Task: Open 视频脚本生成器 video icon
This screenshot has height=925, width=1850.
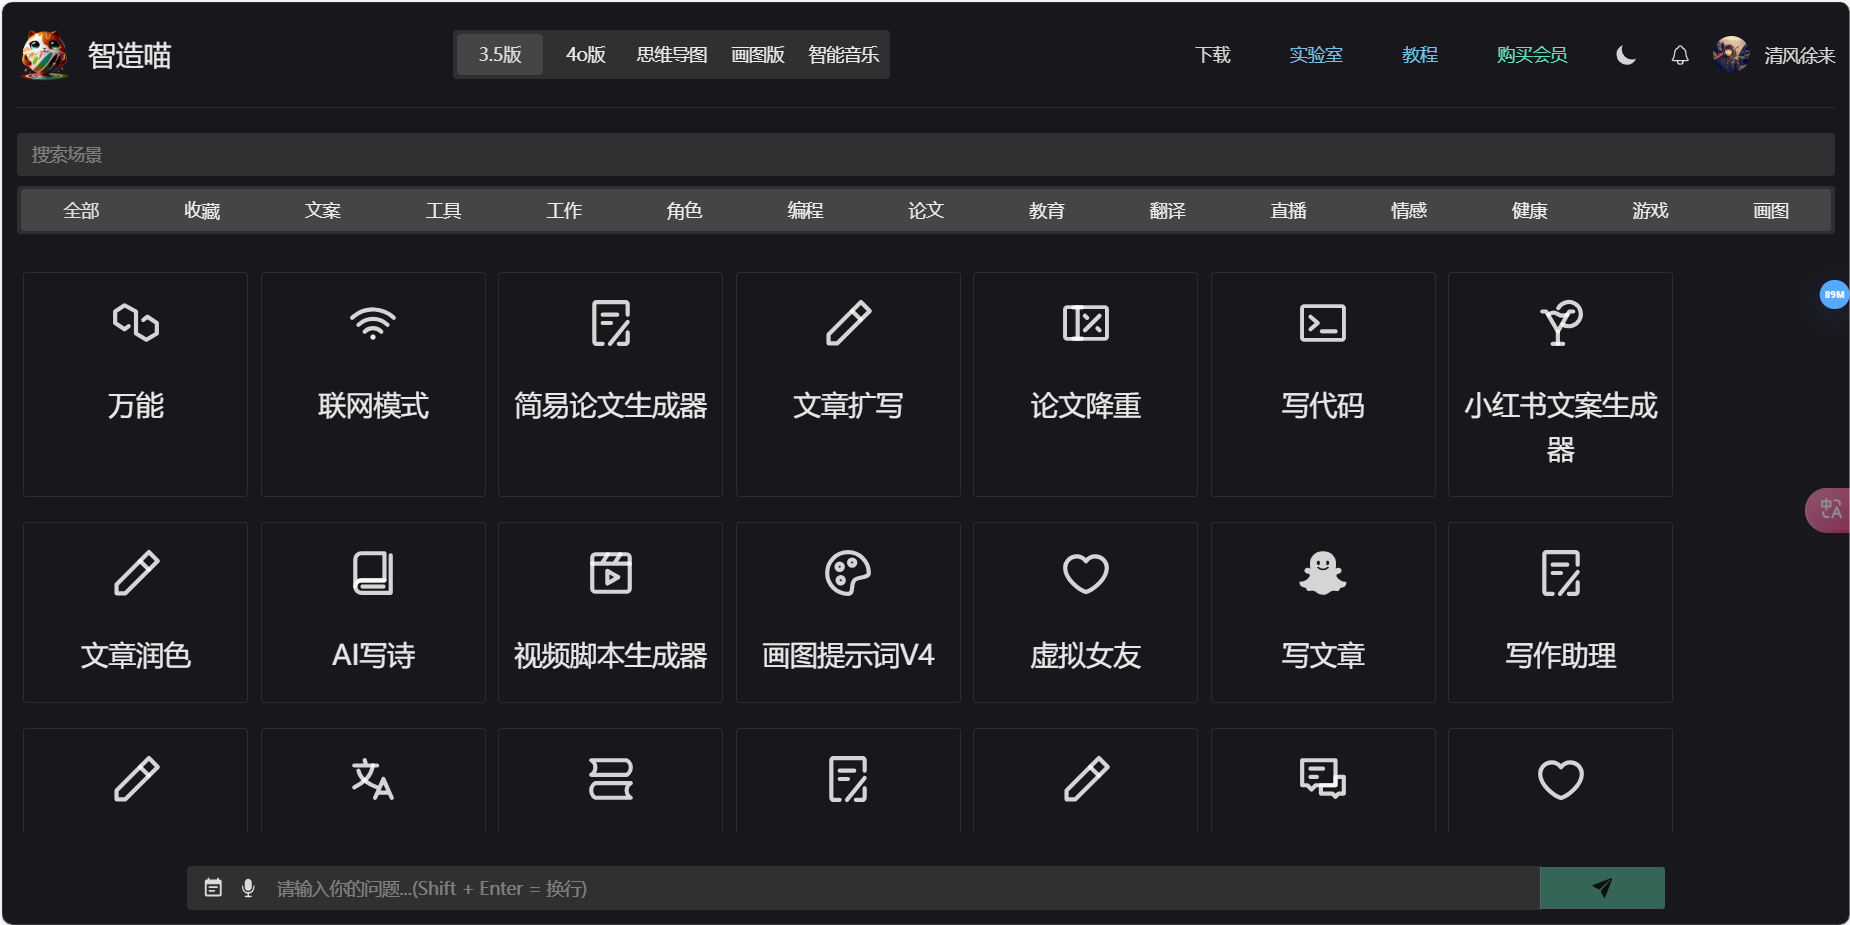Action: (x=610, y=574)
